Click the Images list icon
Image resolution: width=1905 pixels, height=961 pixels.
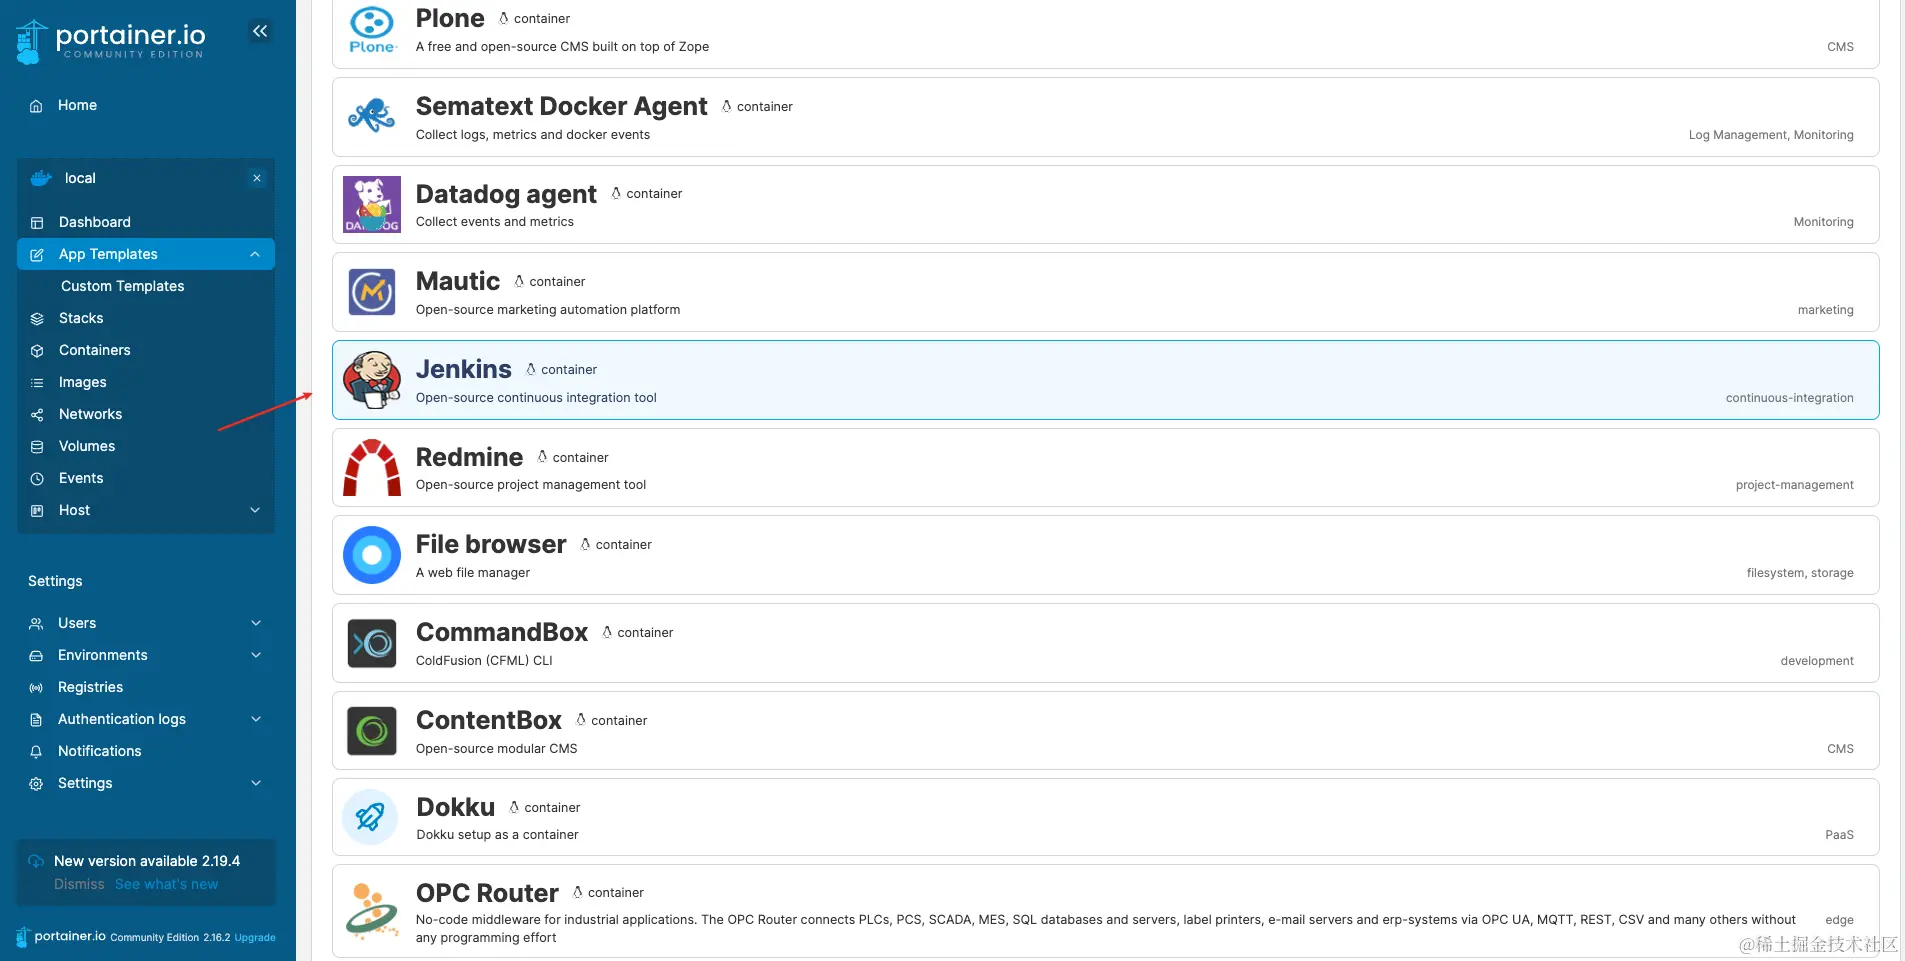click(x=37, y=383)
